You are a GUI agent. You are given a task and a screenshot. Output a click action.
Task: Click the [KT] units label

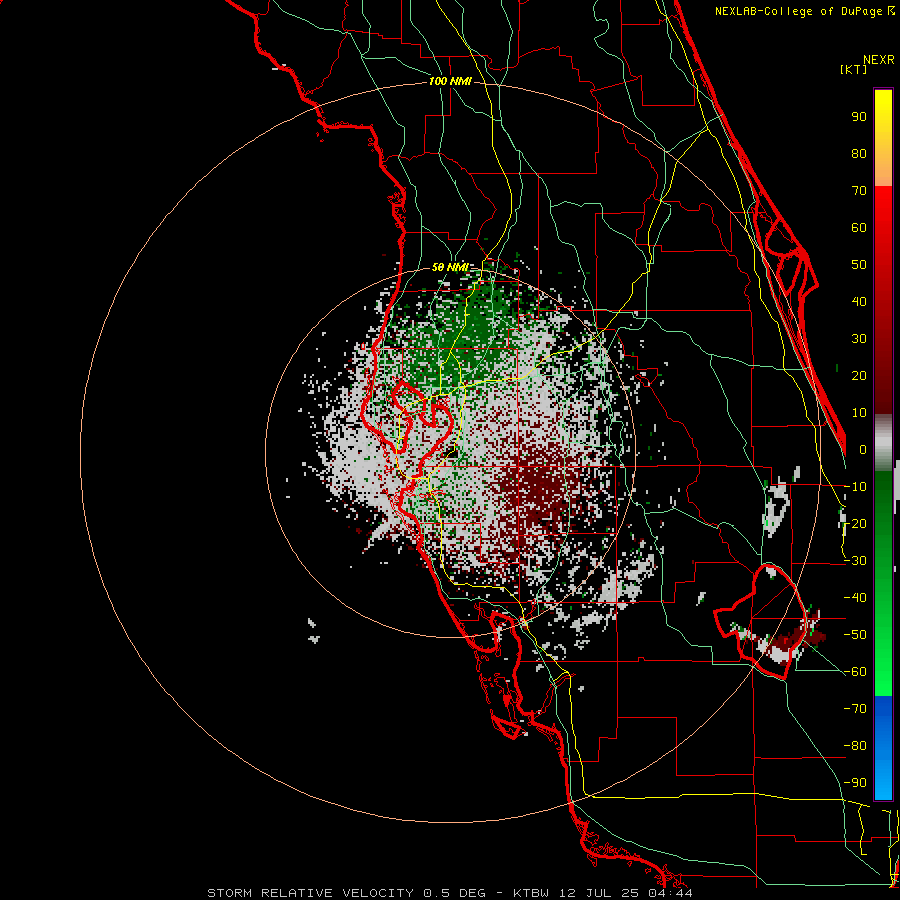tap(853, 69)
